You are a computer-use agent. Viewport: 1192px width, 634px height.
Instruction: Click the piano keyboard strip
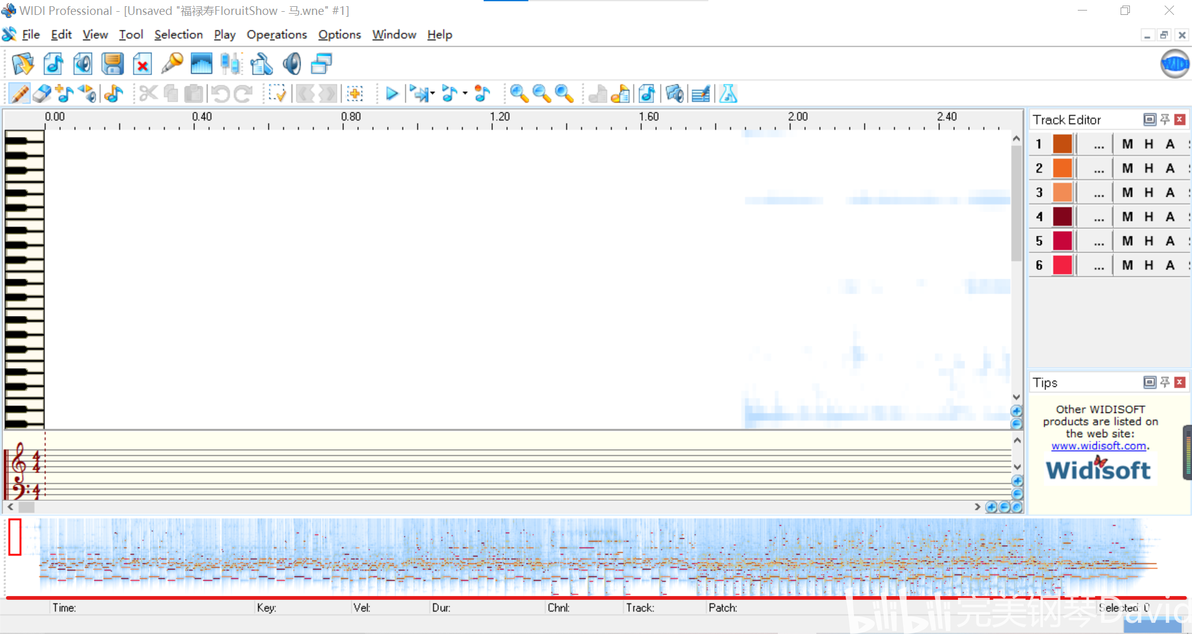[x=24, y=280]
